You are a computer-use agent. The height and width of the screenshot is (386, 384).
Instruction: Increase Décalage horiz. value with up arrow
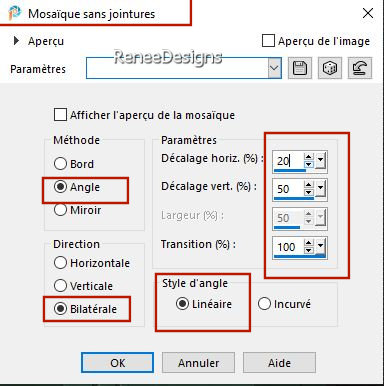tap(309, 157)
